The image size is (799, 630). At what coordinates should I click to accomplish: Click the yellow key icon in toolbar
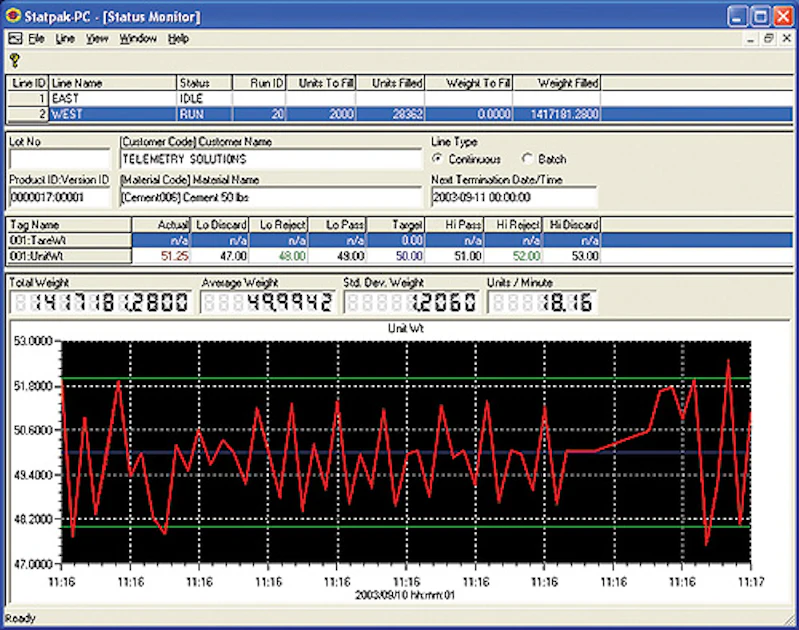click(14, 61)
